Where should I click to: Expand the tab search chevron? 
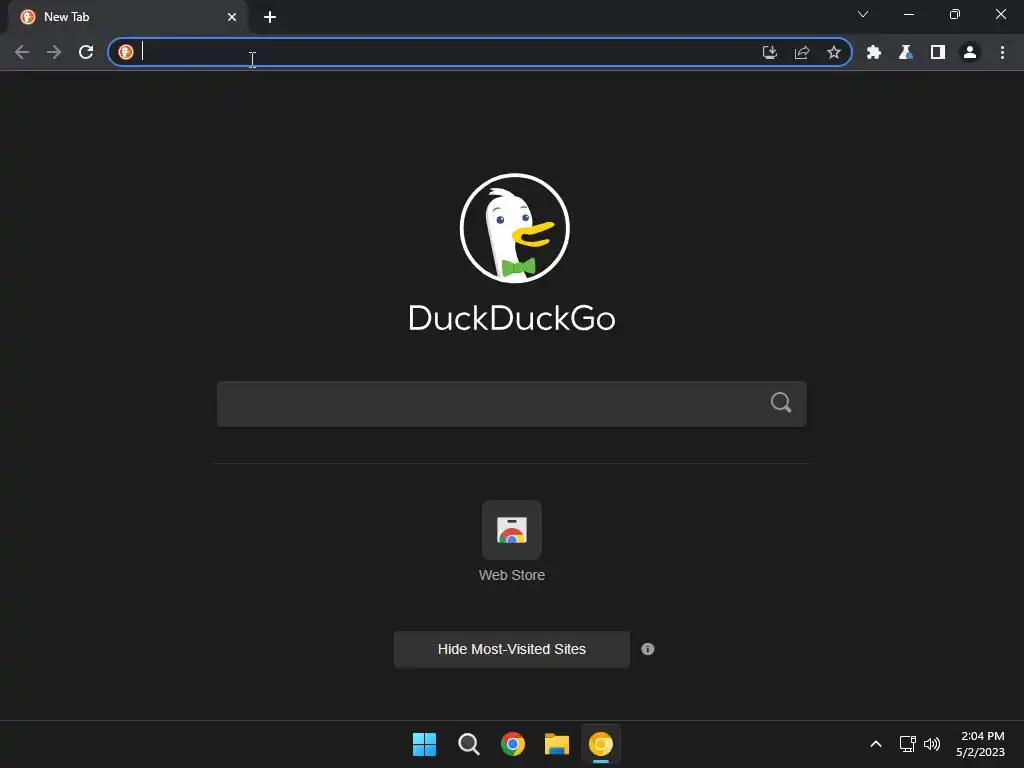(x=863, y=14)
